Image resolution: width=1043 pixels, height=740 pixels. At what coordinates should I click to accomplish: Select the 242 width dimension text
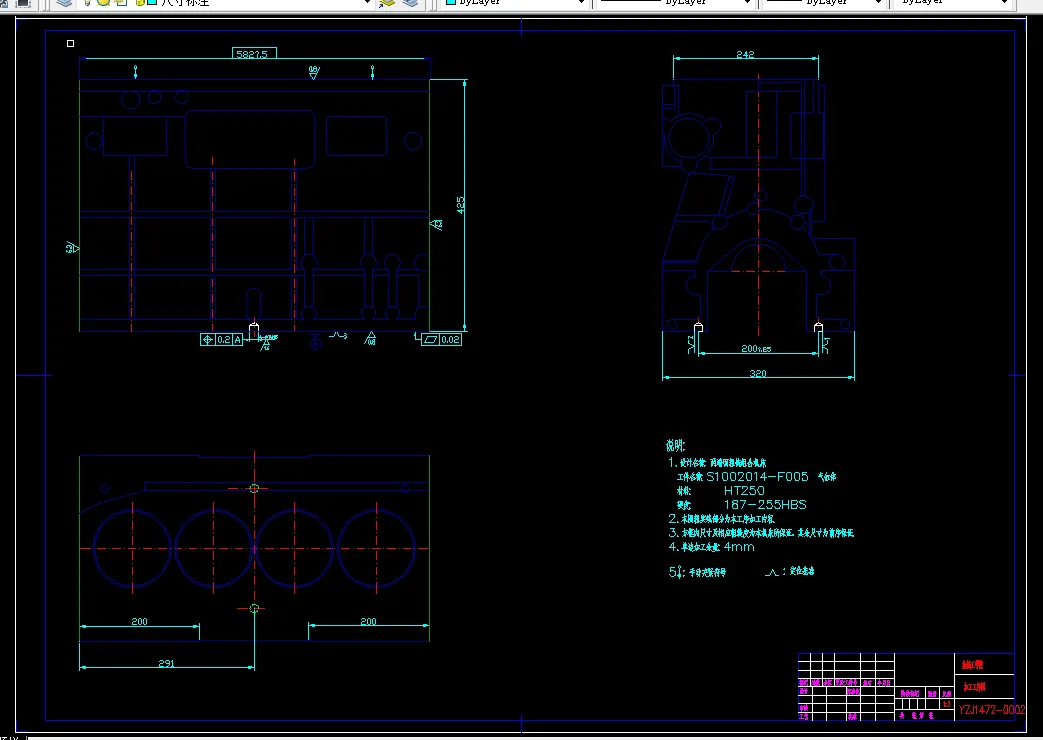[x=746, y=54]
